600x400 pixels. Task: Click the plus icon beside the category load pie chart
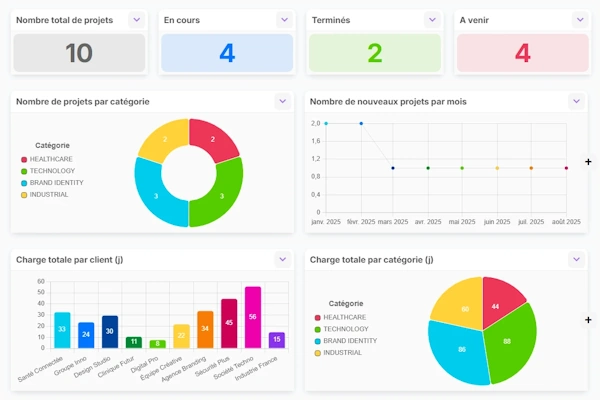(x=588, y=320)
